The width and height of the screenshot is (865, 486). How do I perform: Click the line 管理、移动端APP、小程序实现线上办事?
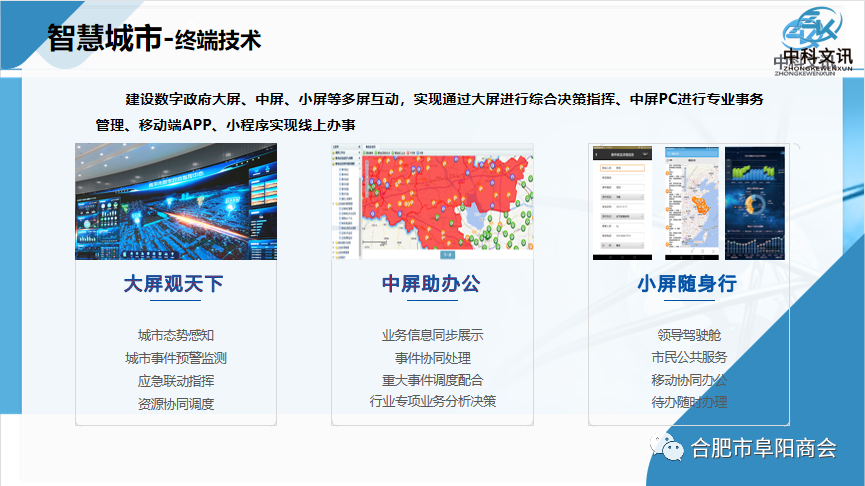coord(225,125)
